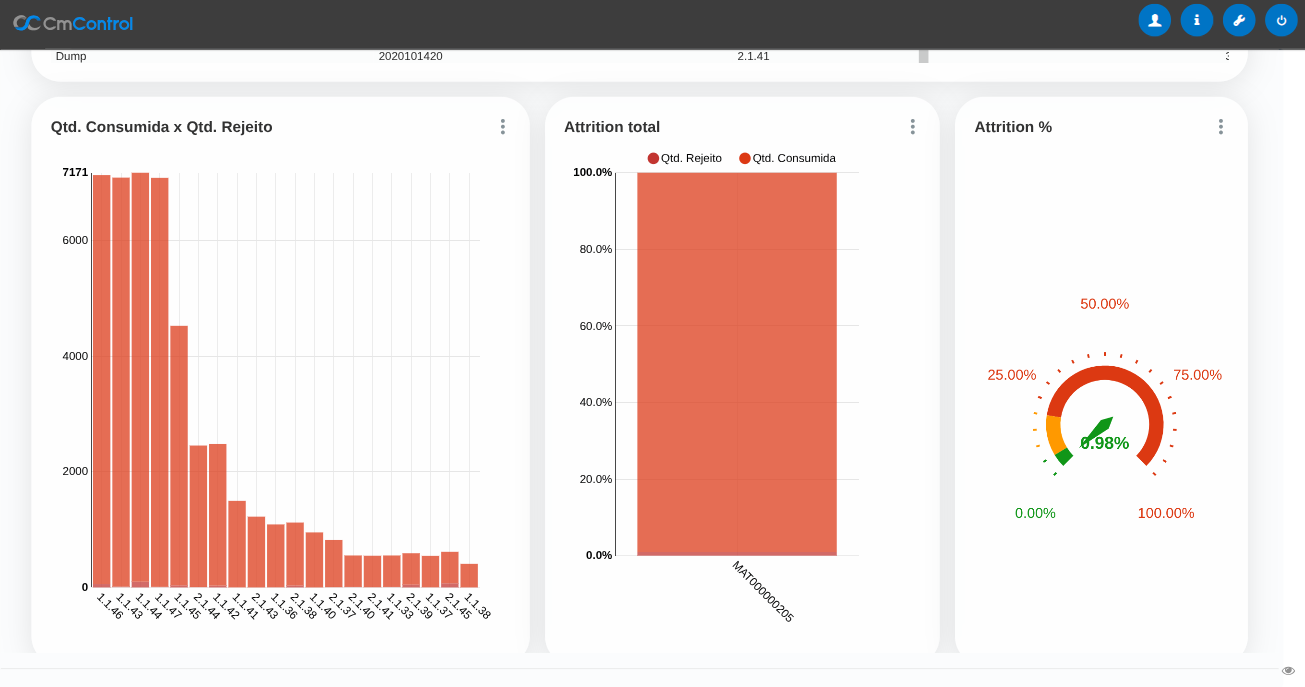Open the user profile icon
The width and height of the screenshot is (1305, 687).
tap(1154, 20)
